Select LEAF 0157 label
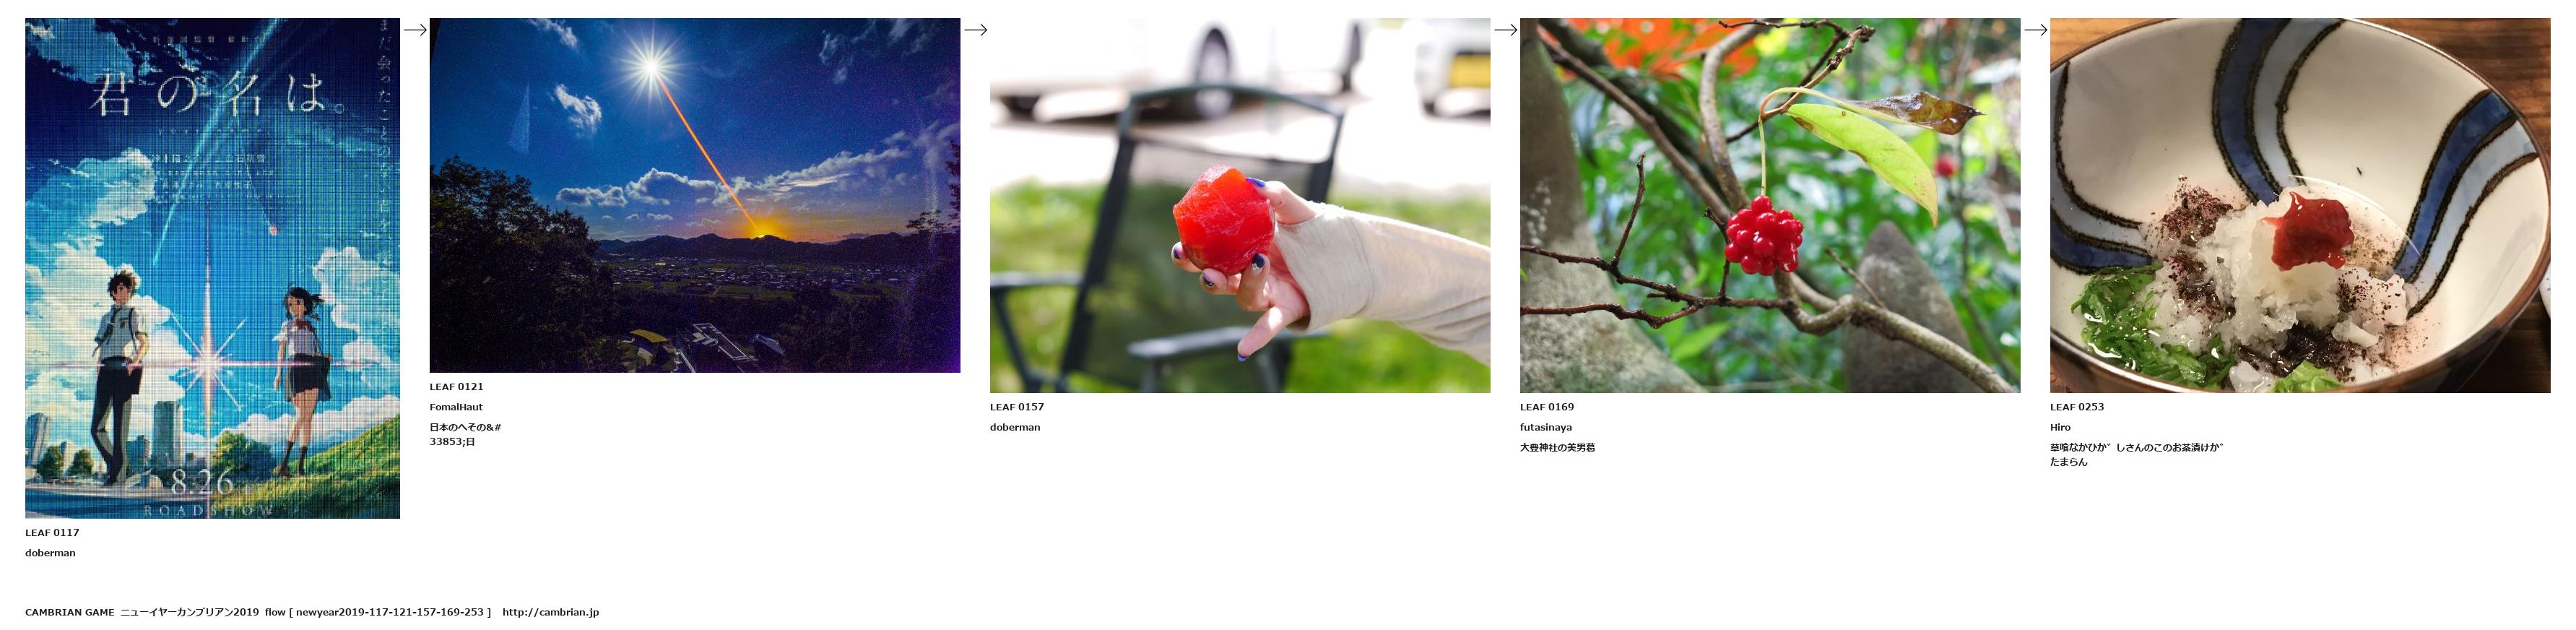2576x630 pixels. (x=1017, y=407)
